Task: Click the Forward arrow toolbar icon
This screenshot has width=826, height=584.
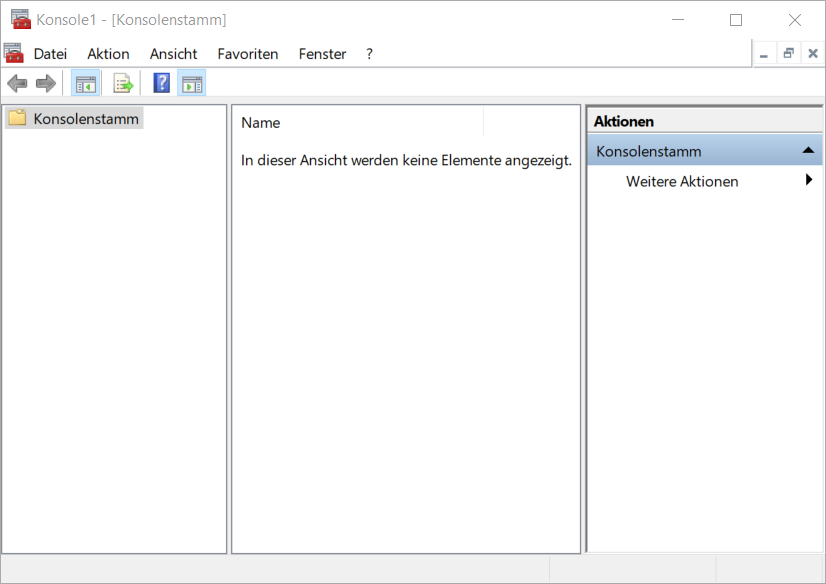Action: pos(45,84)
